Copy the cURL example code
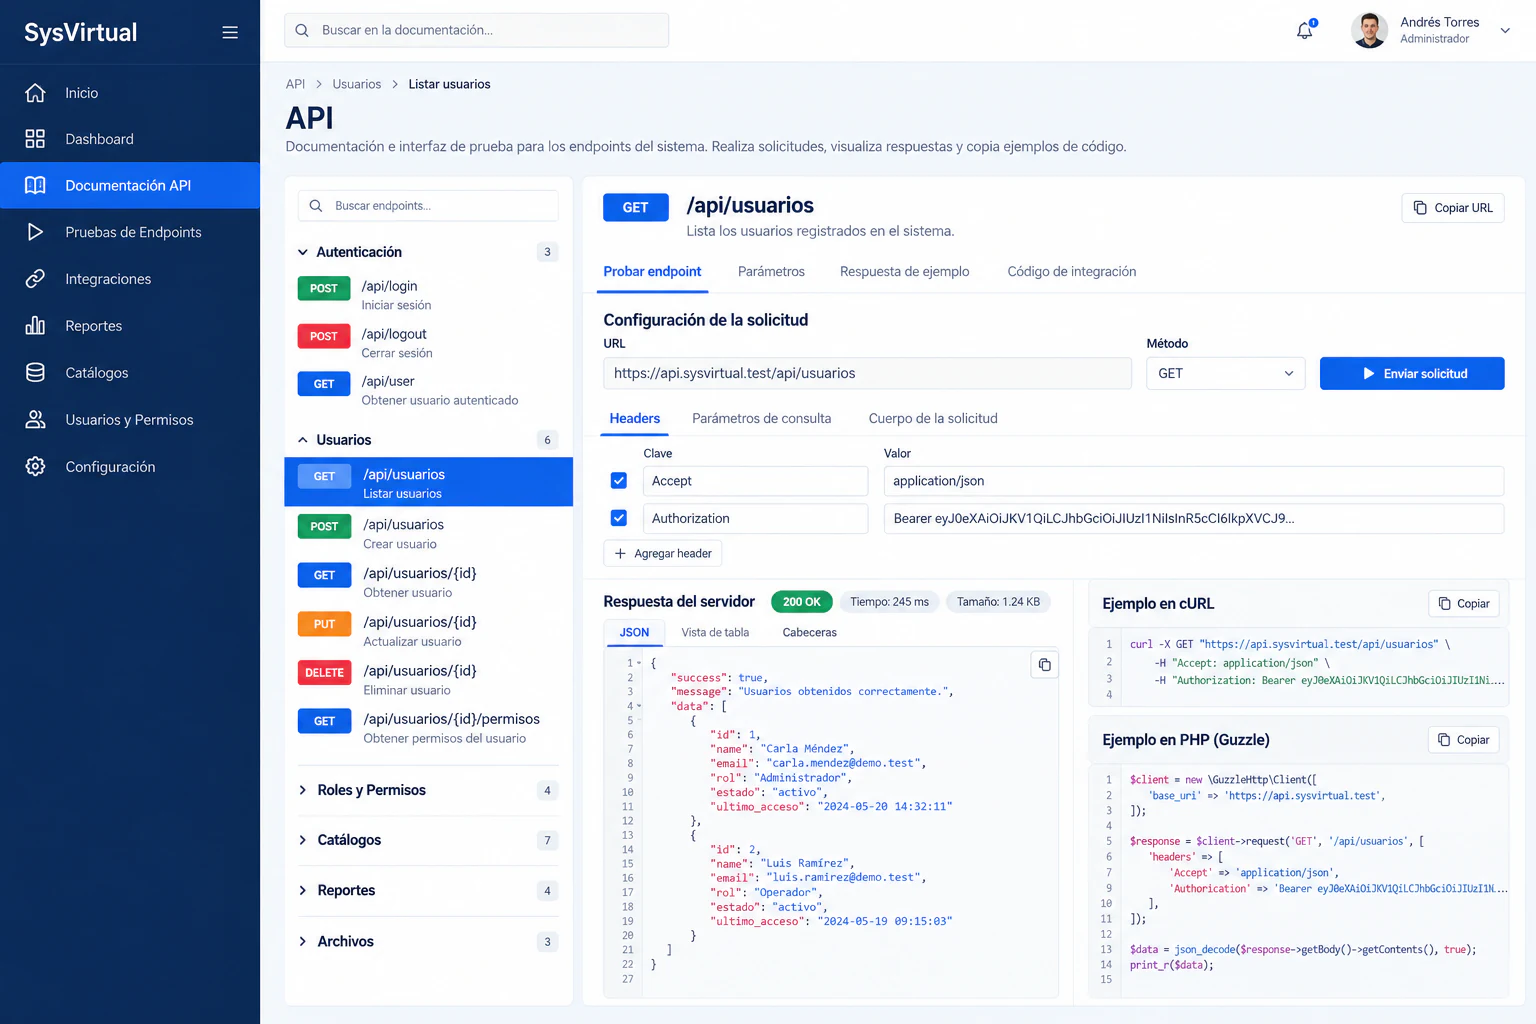Viewport: 1536px width, 1024px height. click(1464, 604)
